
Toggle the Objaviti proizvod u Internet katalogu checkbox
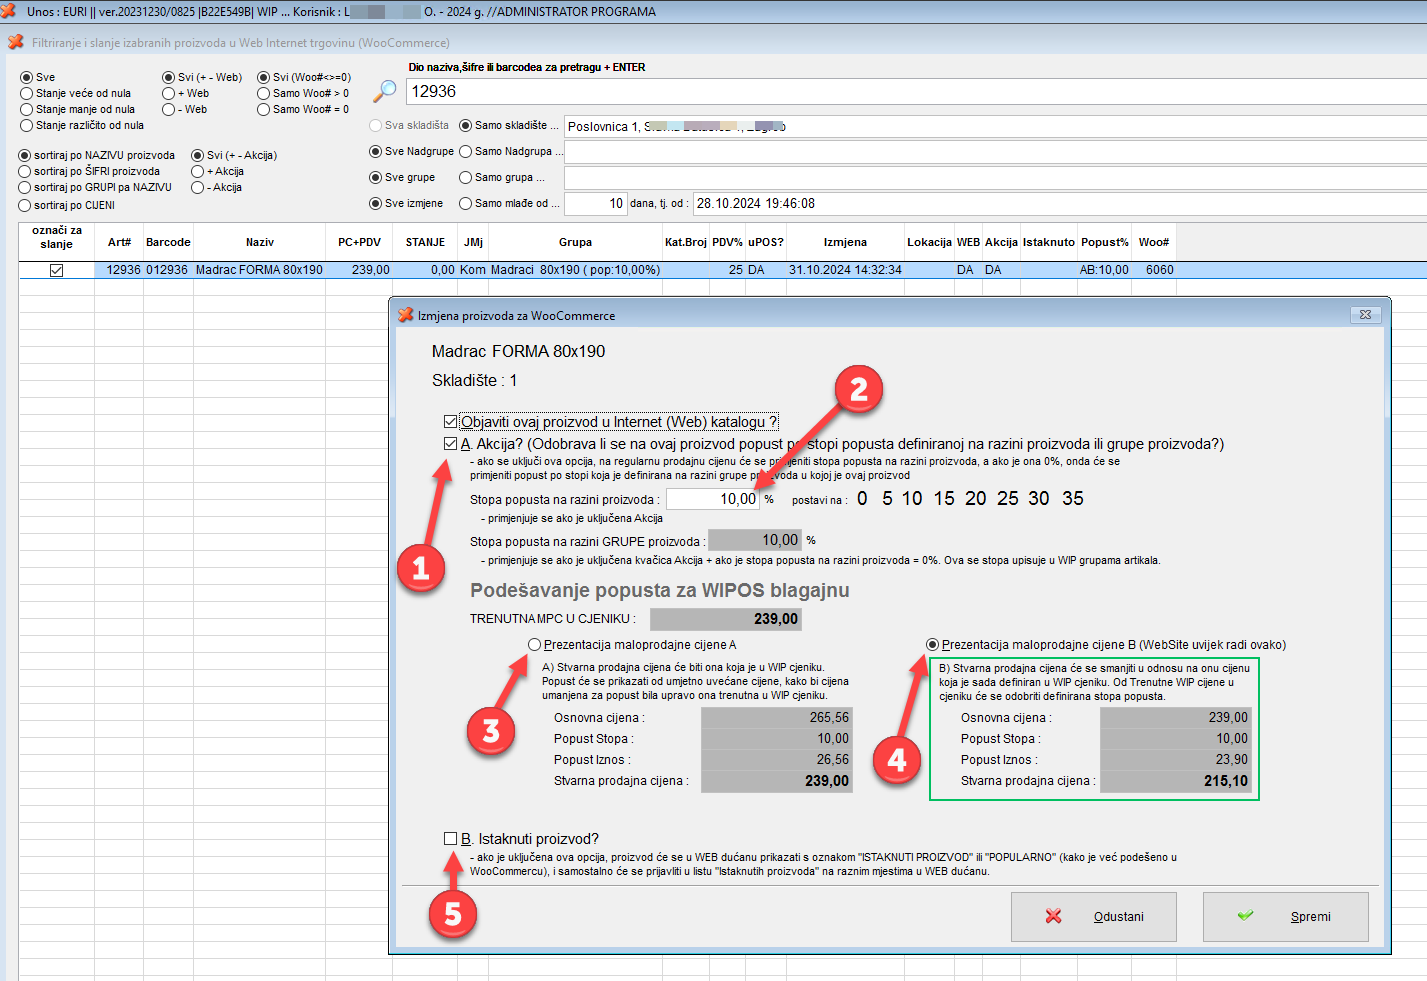click(x=451, y=422)
